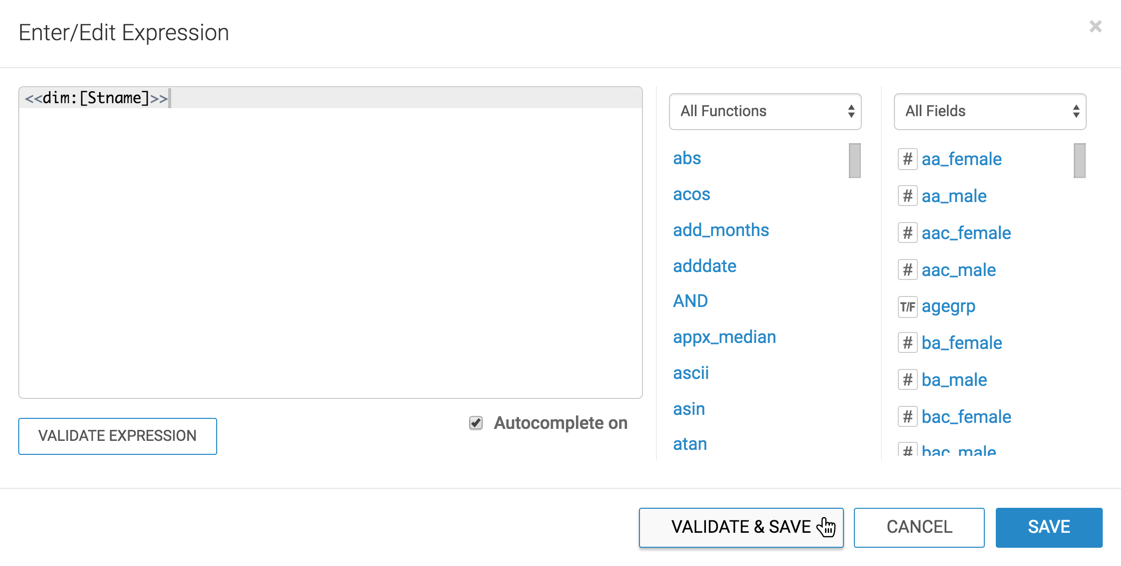This screenshot has width=1121, height=566.
Task: Click Cancel to discard the expression
Action: pyautogui.click(x=919, y=527)
